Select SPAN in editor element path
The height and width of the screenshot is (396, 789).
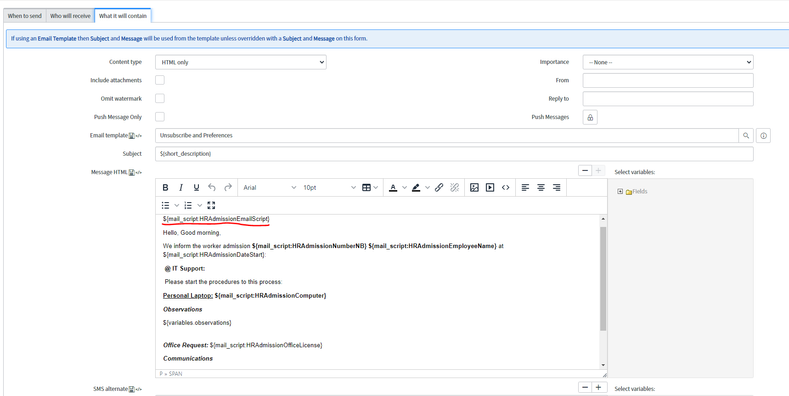[175, 374]
